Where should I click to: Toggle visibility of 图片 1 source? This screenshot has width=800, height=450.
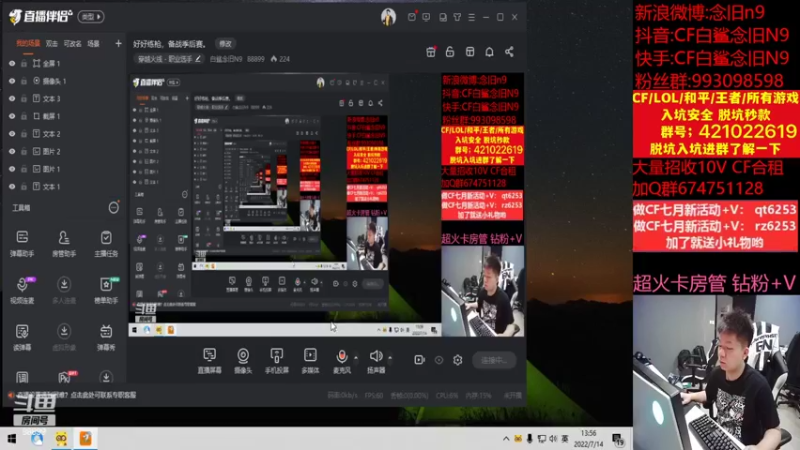(x=12, y=169)
